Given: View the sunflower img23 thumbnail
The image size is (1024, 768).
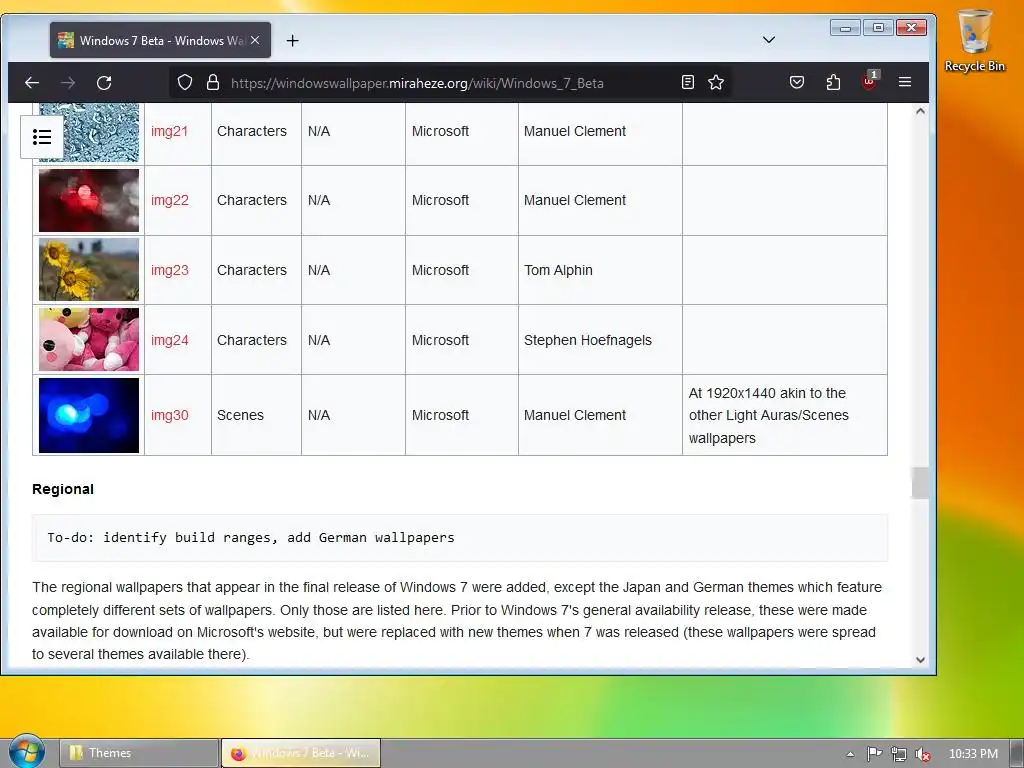Looking at the screenshot, I should [89, 270].
